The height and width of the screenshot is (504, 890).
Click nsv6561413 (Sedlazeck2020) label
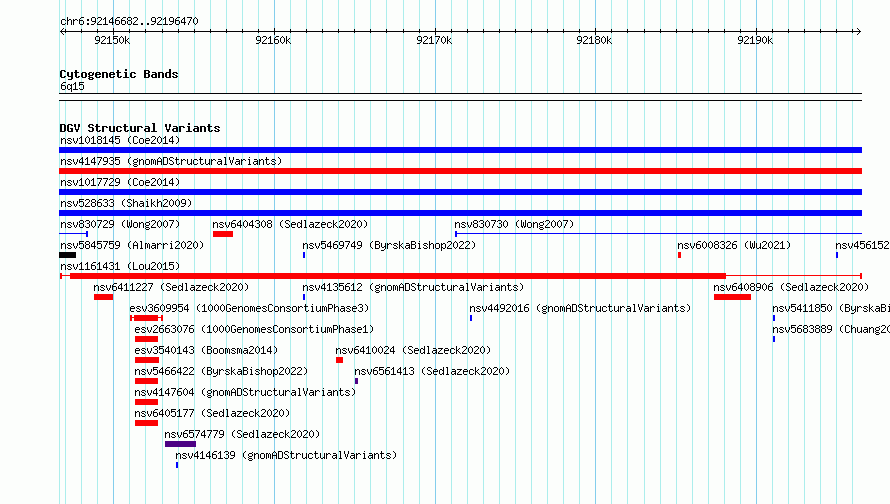click(432, 371)
